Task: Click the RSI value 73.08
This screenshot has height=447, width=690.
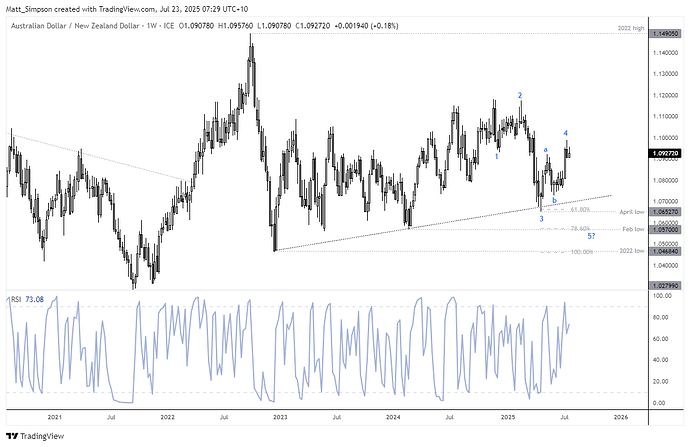Action: point(34,299)
